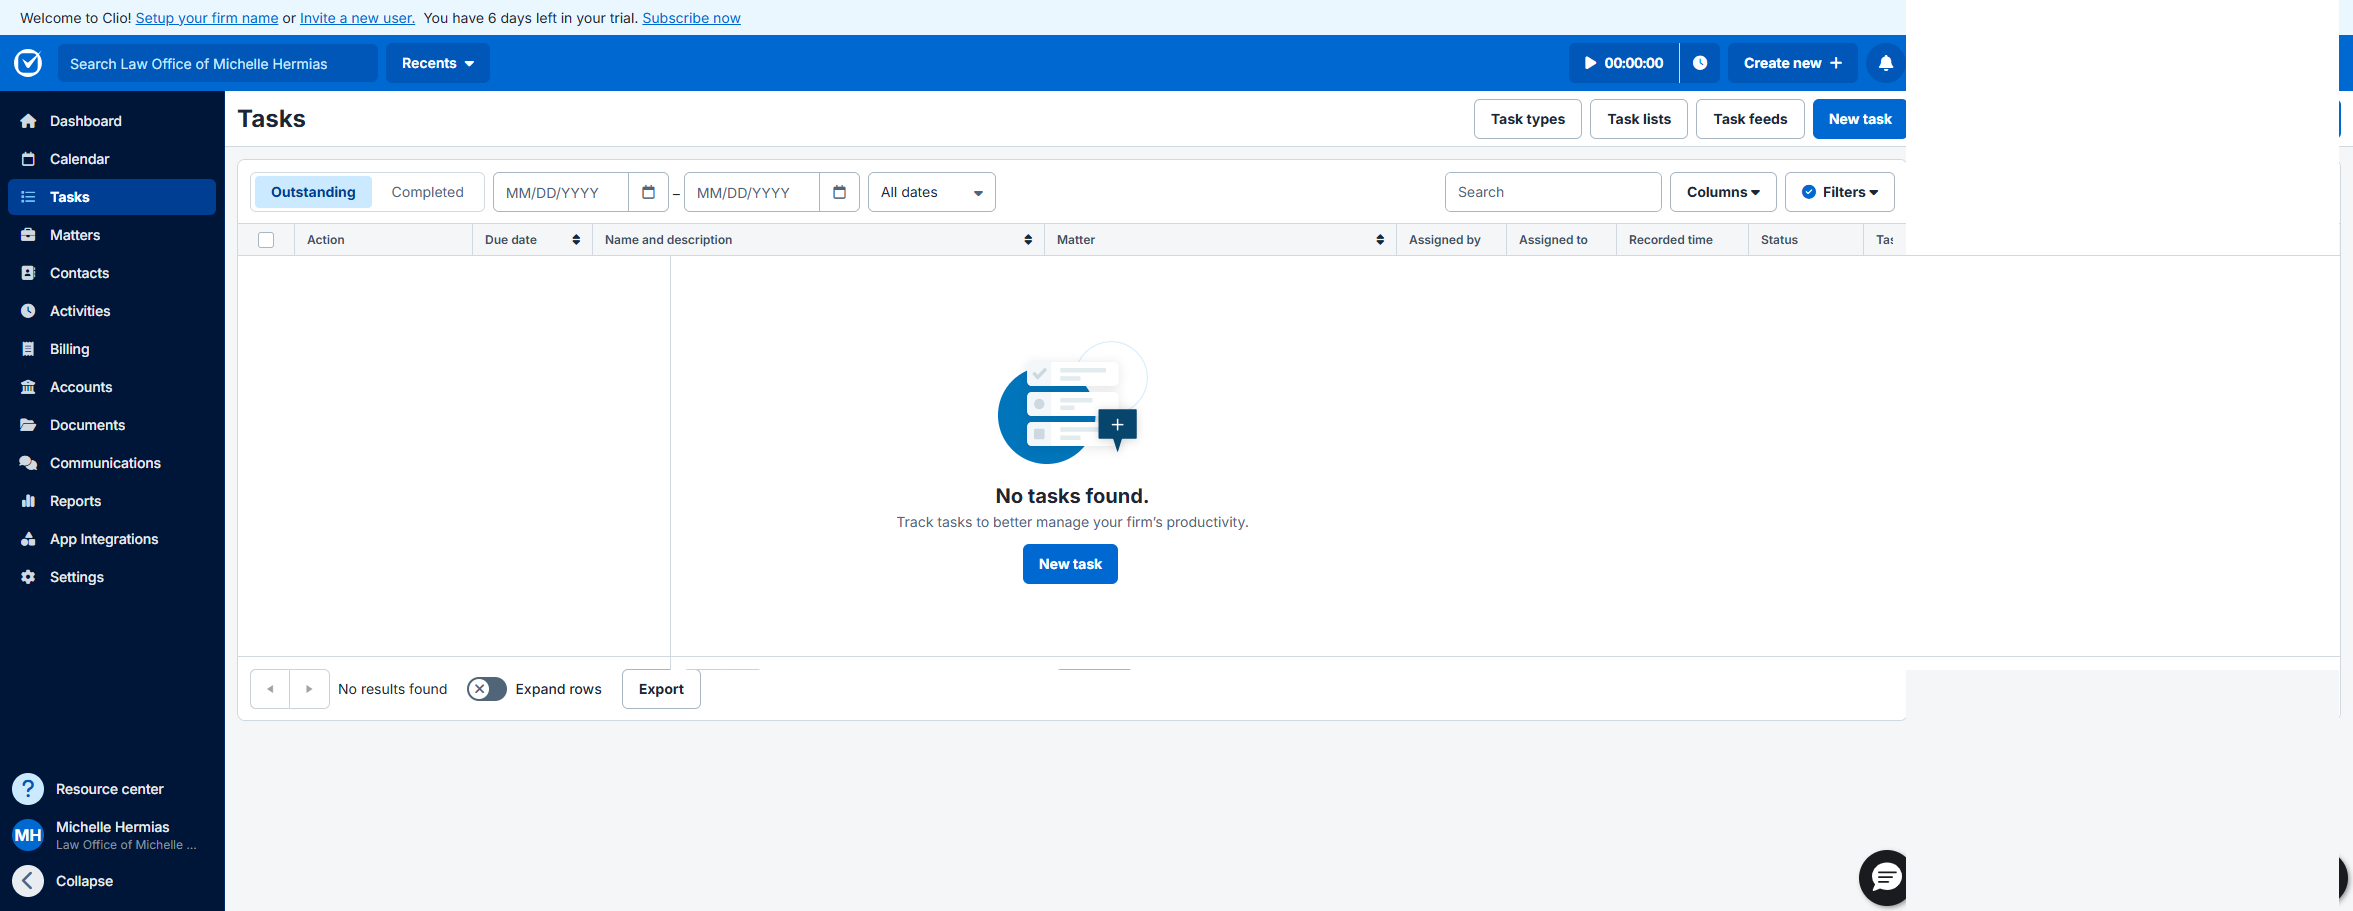Follow the Subscribe now link
Viewport: 2353px width, 911px height.
click(x=691, y=18)
